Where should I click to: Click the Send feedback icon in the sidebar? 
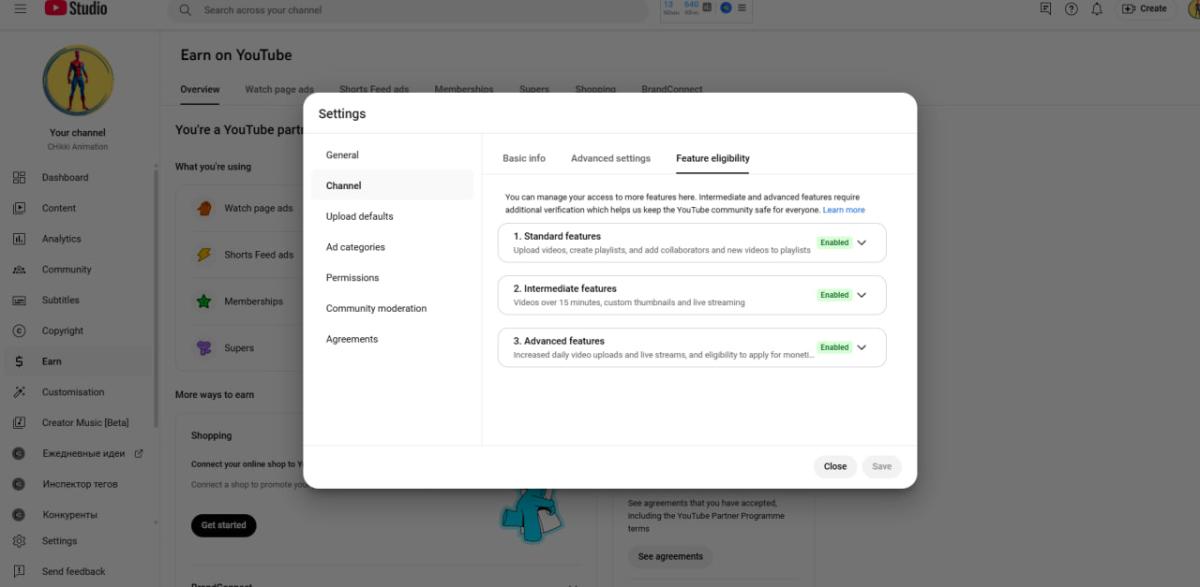(x=19, y=572)
